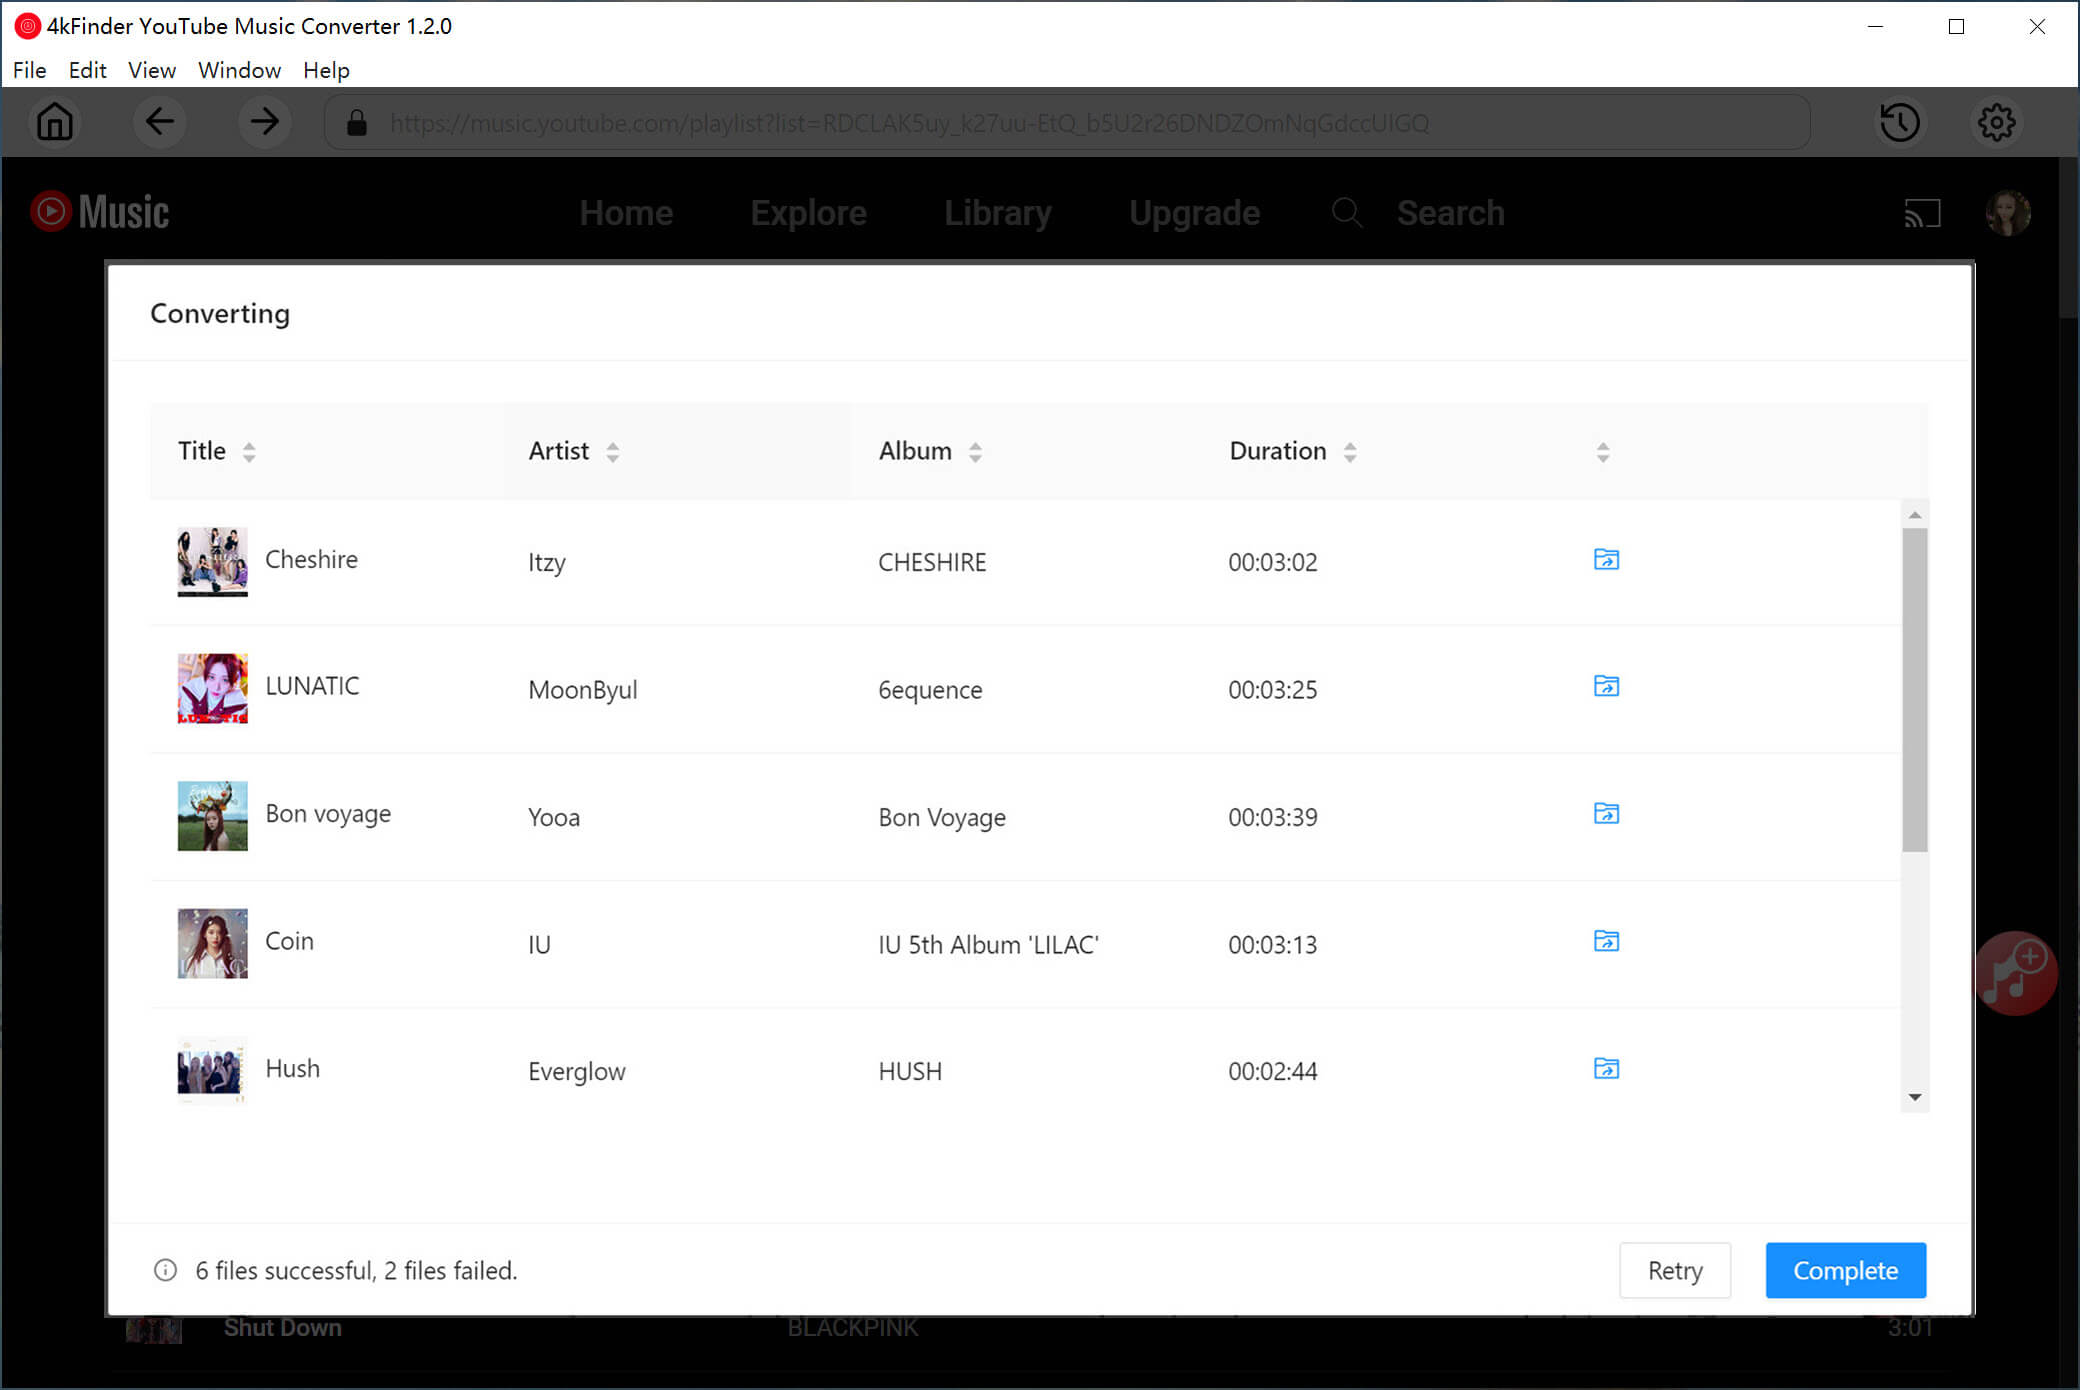Screen dimensions: 2080x1390
Task: Expand the Album sort dropdown
Action: tap(976, 451)
